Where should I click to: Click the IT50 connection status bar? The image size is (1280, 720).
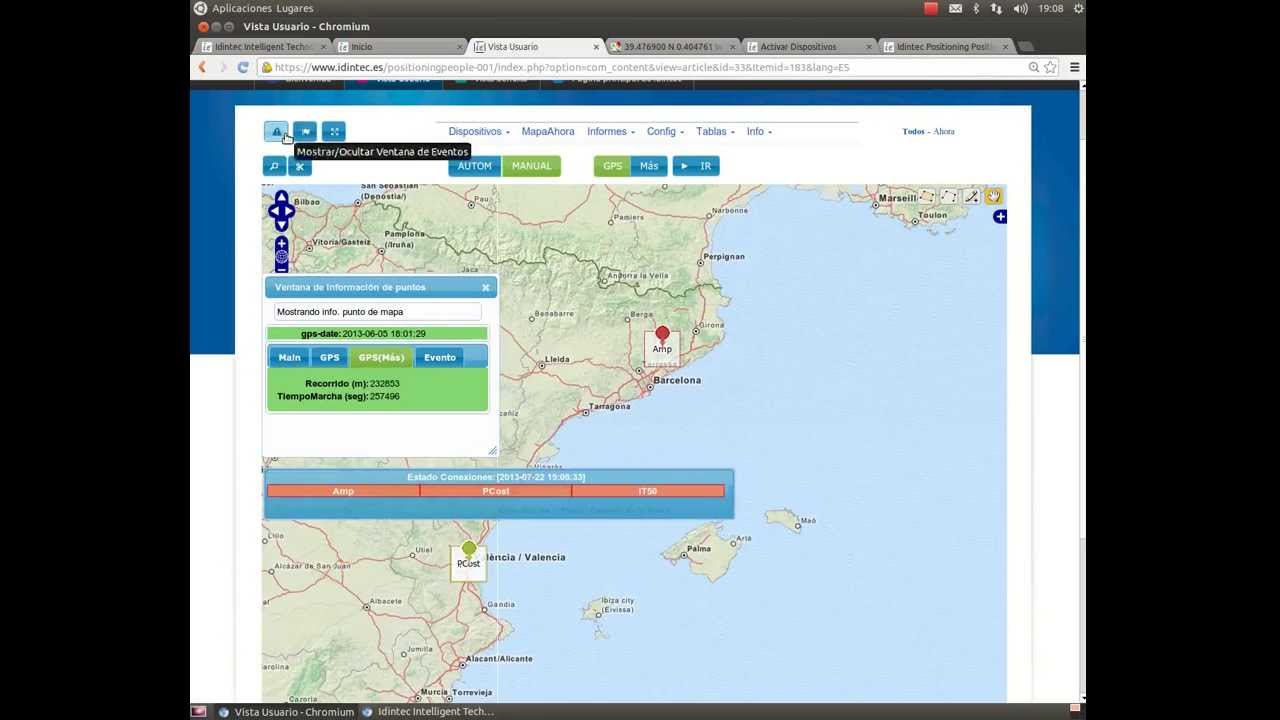point(648,491)
